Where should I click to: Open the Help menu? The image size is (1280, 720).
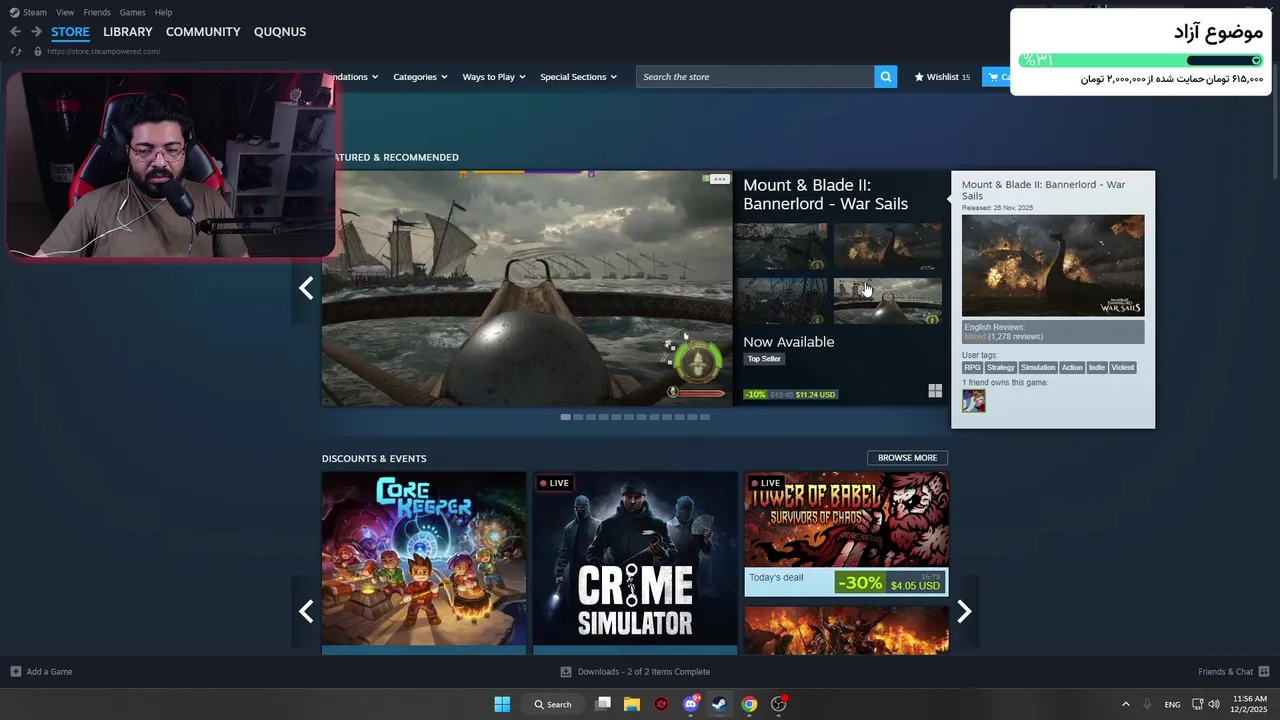[163, 12]
